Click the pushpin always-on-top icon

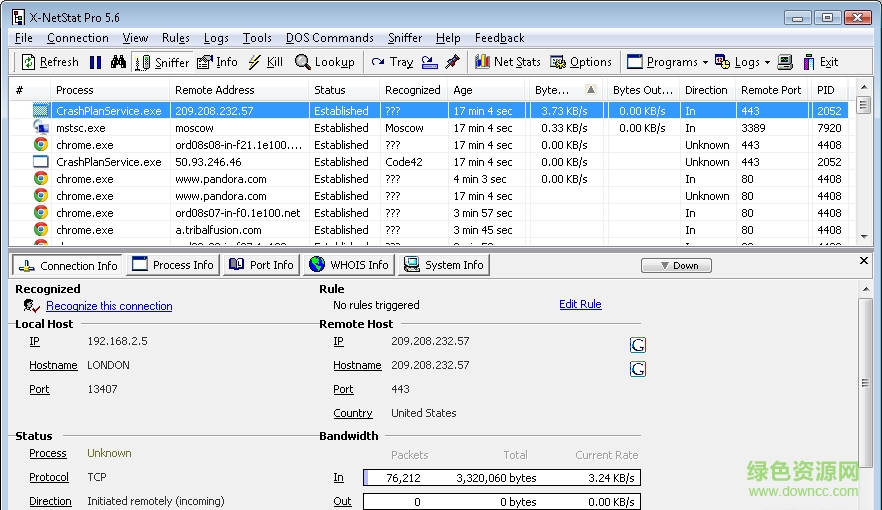(x=452, y=62)
